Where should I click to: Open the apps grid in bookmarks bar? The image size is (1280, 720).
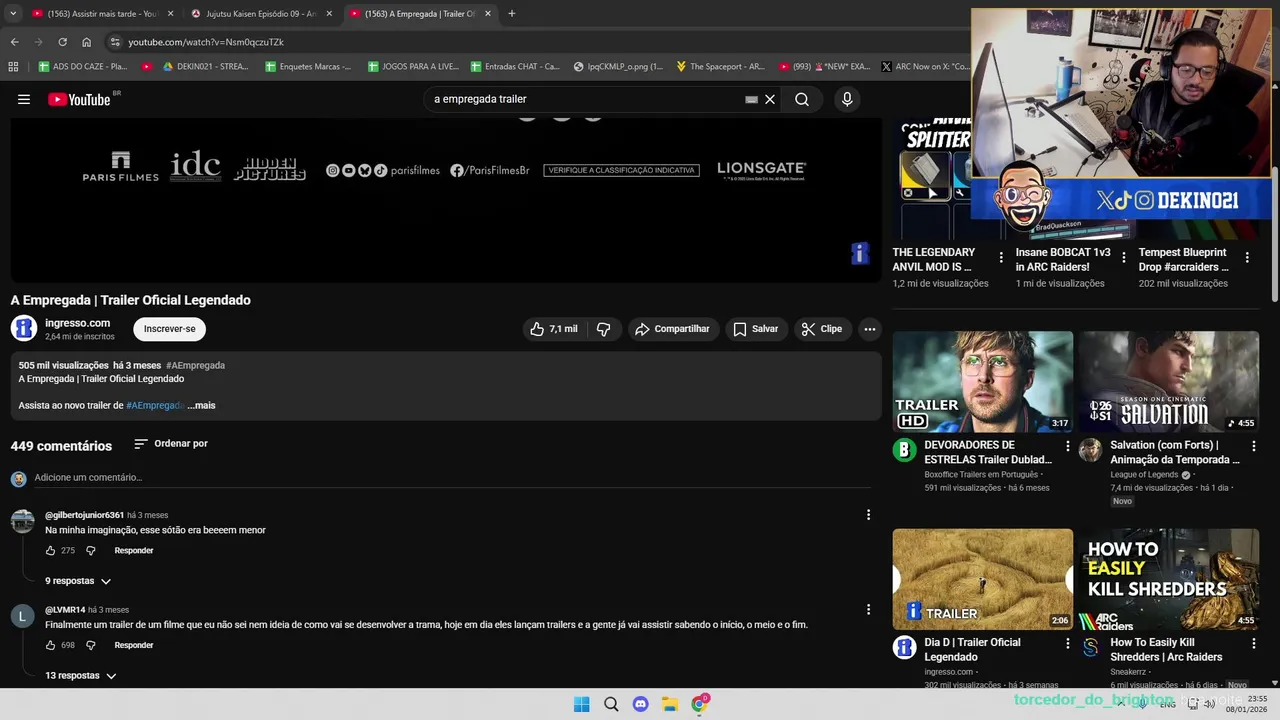[13, 67]
